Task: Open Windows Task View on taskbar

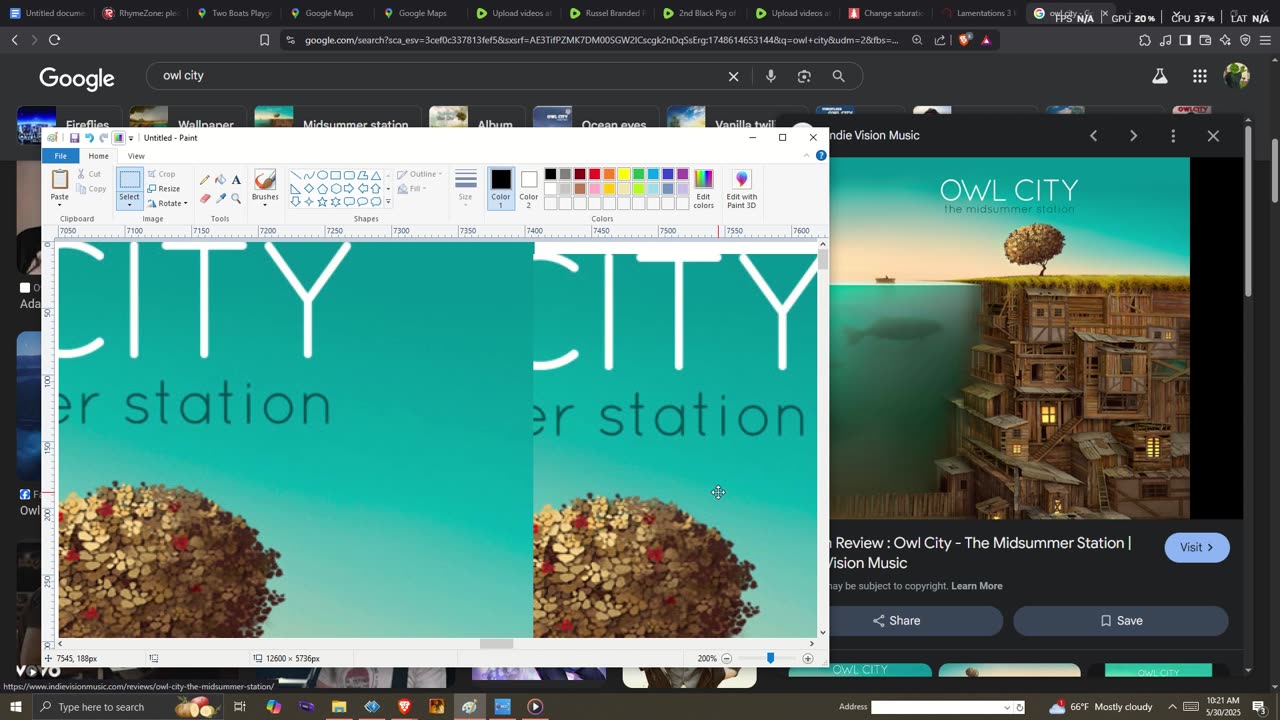Action: pyautogui.click(x=240, y=707)
